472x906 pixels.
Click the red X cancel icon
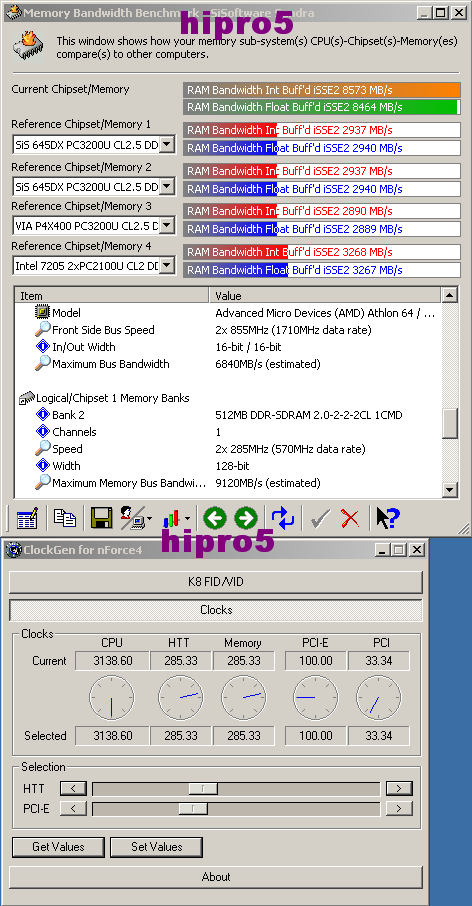350,518
